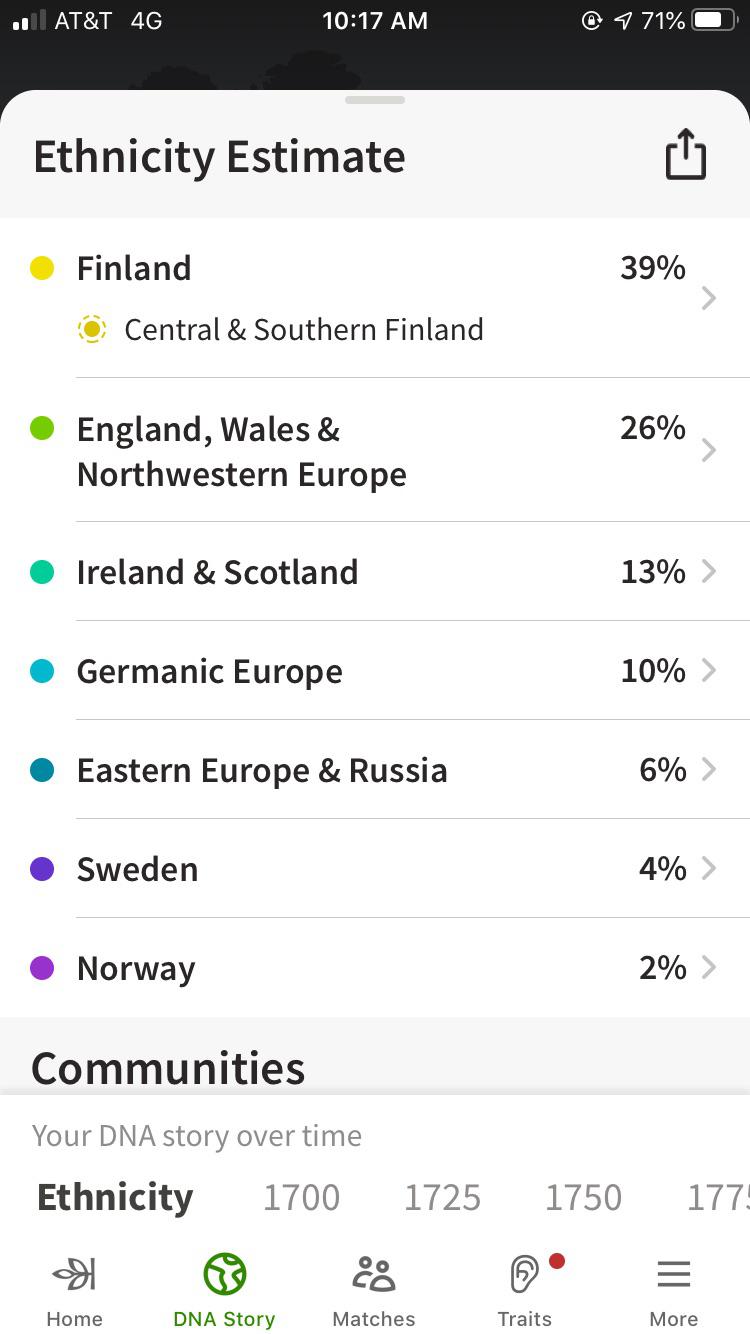Expand Finland 39% details chevron

click(x=708, y=298)
